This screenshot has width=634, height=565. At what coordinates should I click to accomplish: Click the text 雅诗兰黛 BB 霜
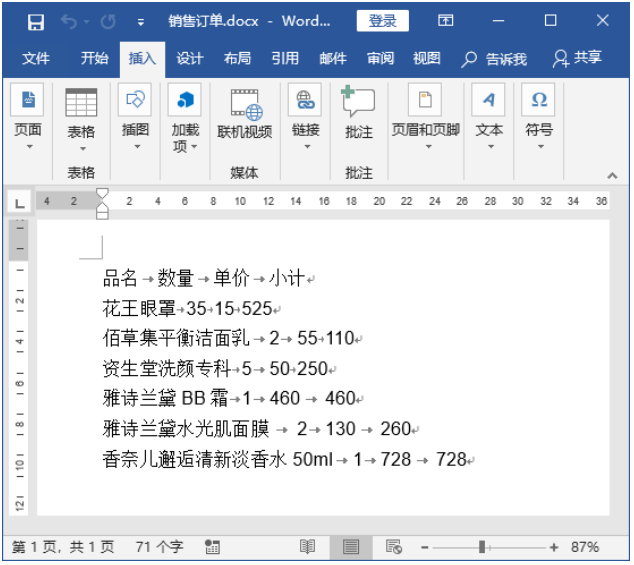165,398
